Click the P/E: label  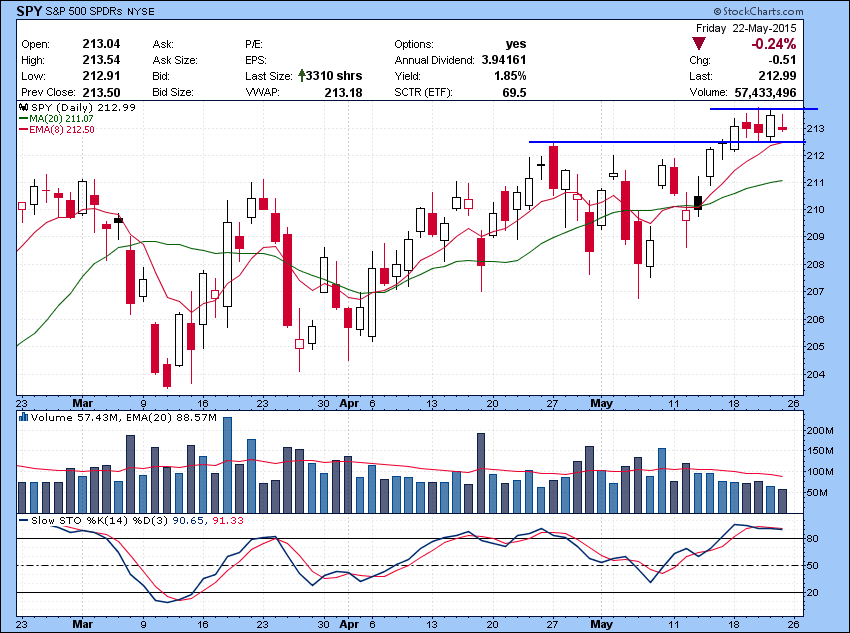click(x=254, y=44)
